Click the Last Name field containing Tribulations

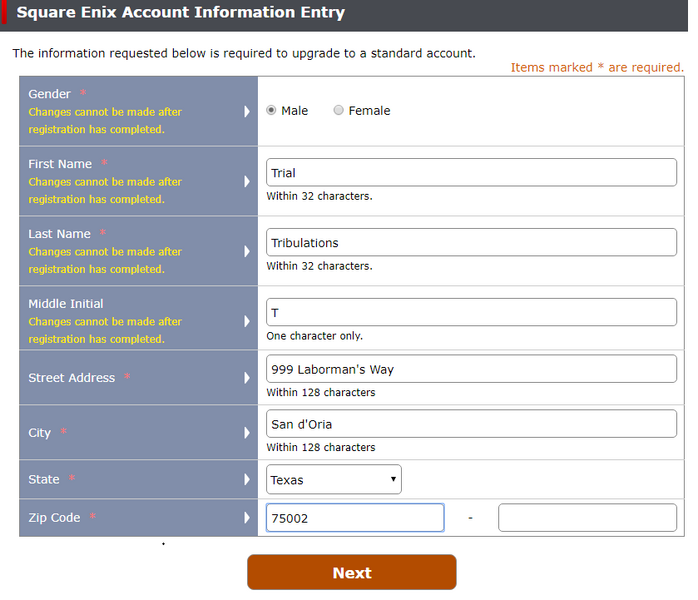(x=471, y=242)
